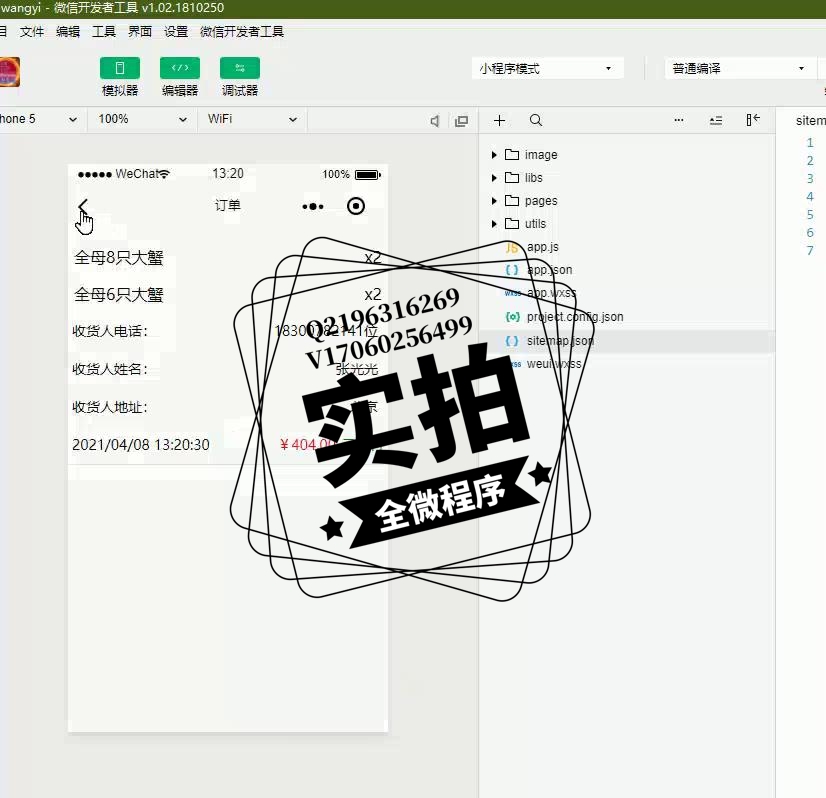Expand the libs folder
Viewport: 826px width, 798px height.
click(494, 178)
